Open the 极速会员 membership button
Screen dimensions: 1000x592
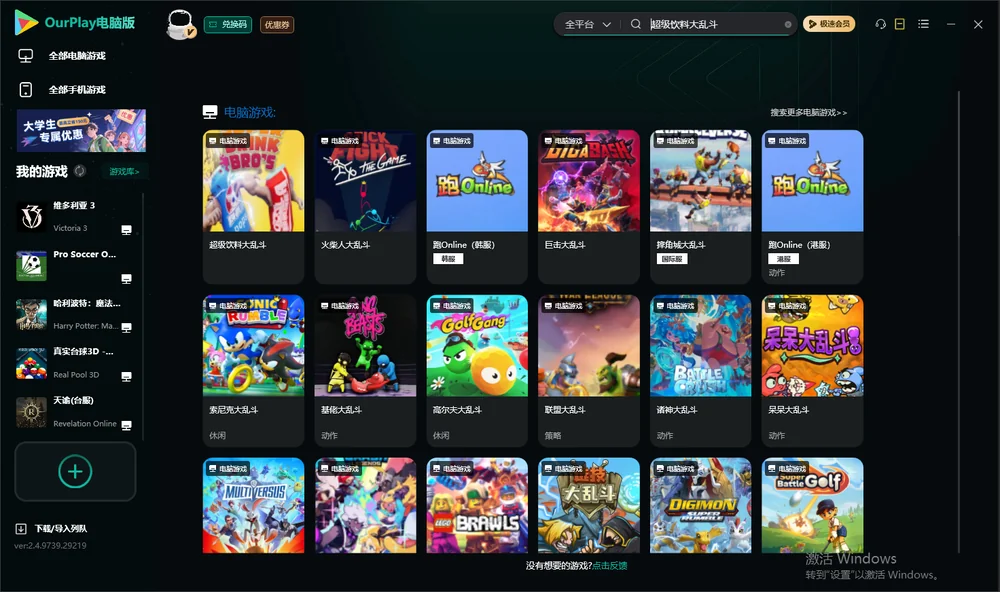point(828,24)
